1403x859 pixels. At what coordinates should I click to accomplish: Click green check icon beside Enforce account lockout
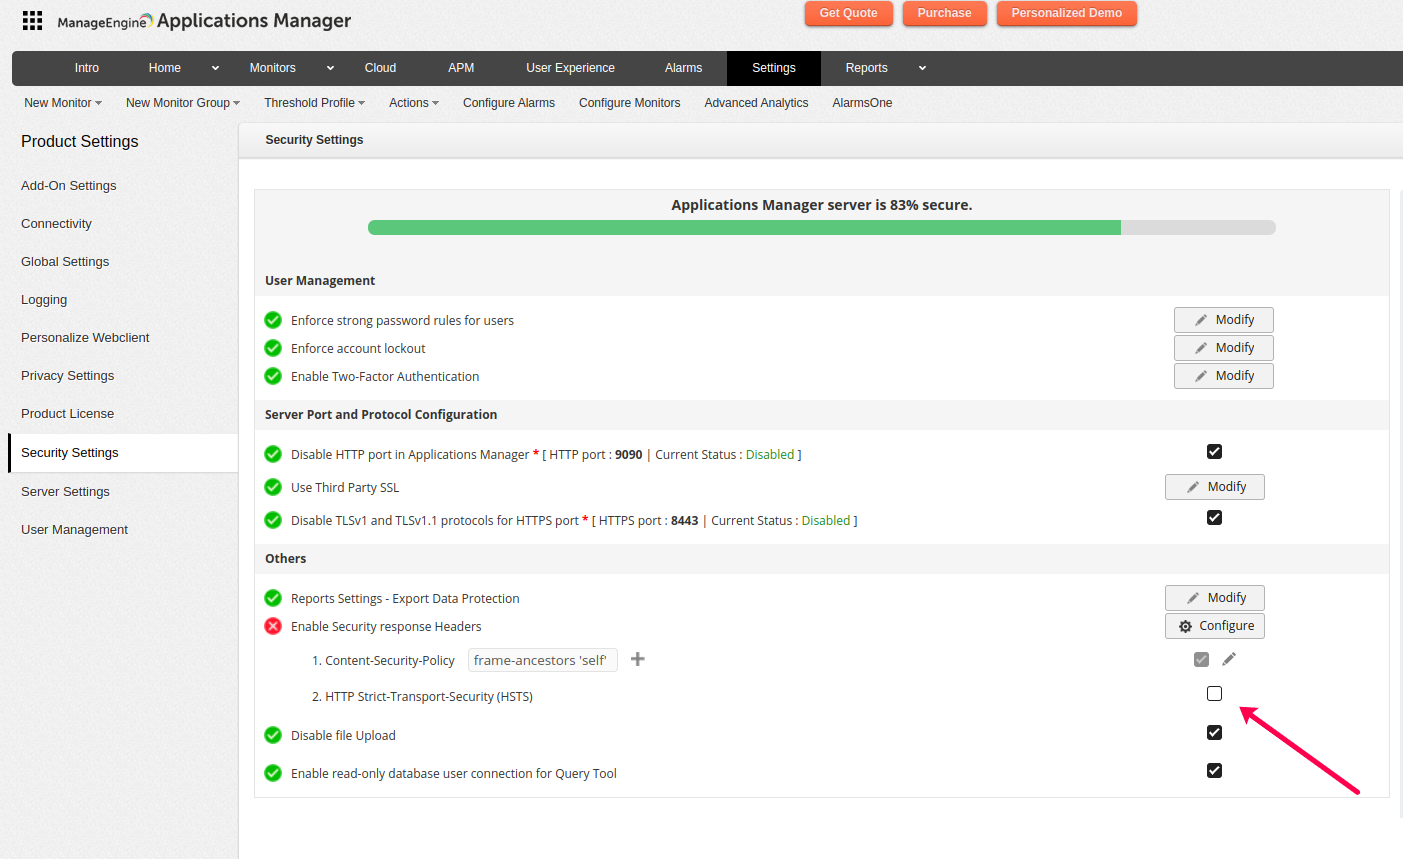tap(273, 348)
